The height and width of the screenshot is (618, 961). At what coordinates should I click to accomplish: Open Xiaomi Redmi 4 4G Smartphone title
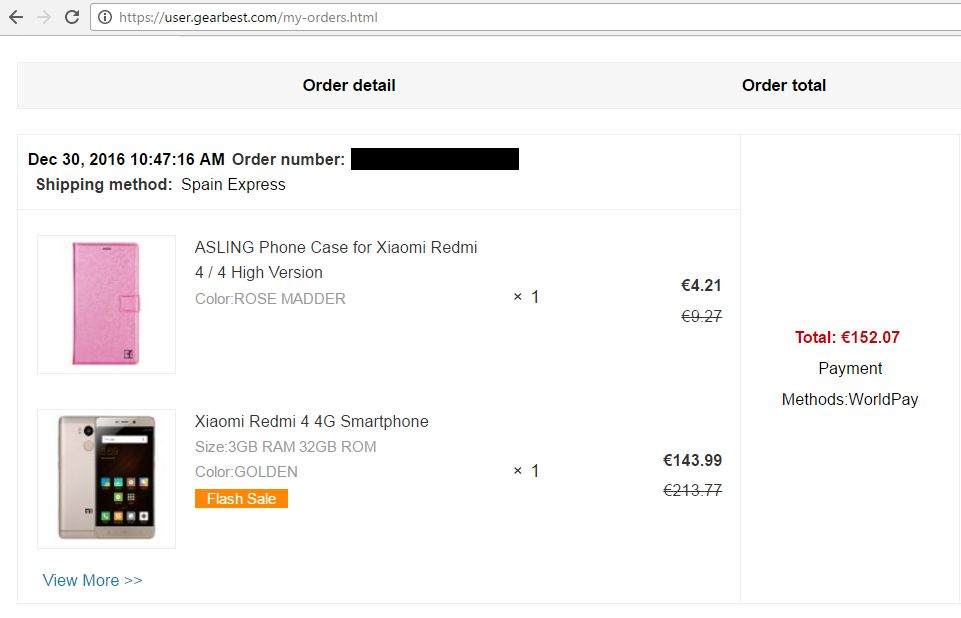point(311,421)
